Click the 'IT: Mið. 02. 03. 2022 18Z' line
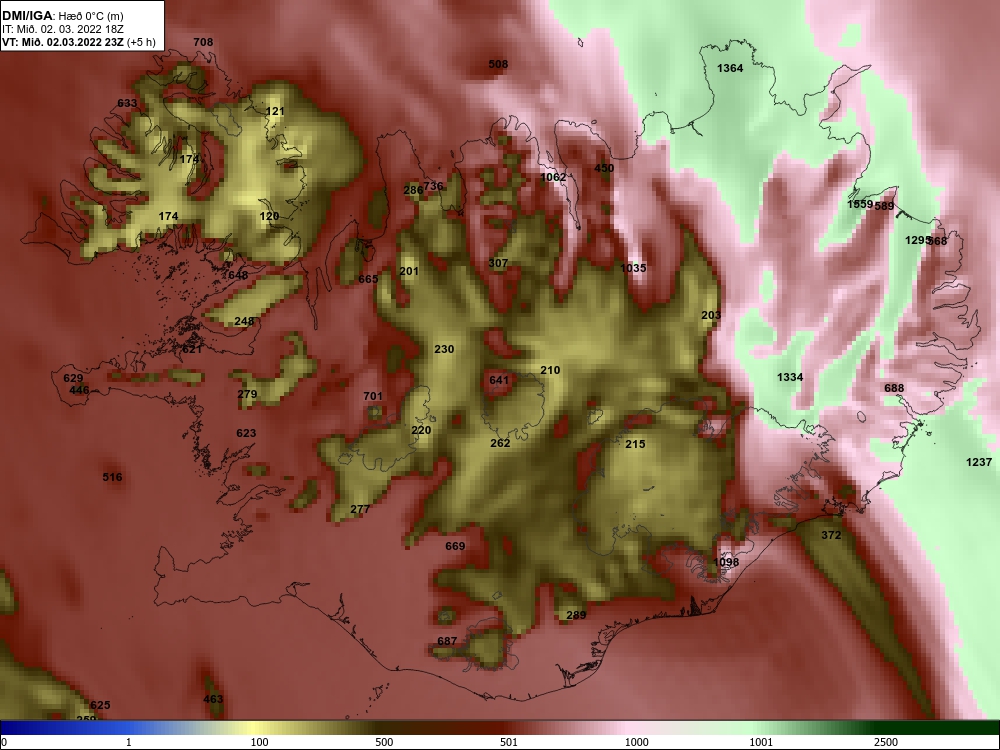Viewport: 1000px width, 750px height. [62, 29]
